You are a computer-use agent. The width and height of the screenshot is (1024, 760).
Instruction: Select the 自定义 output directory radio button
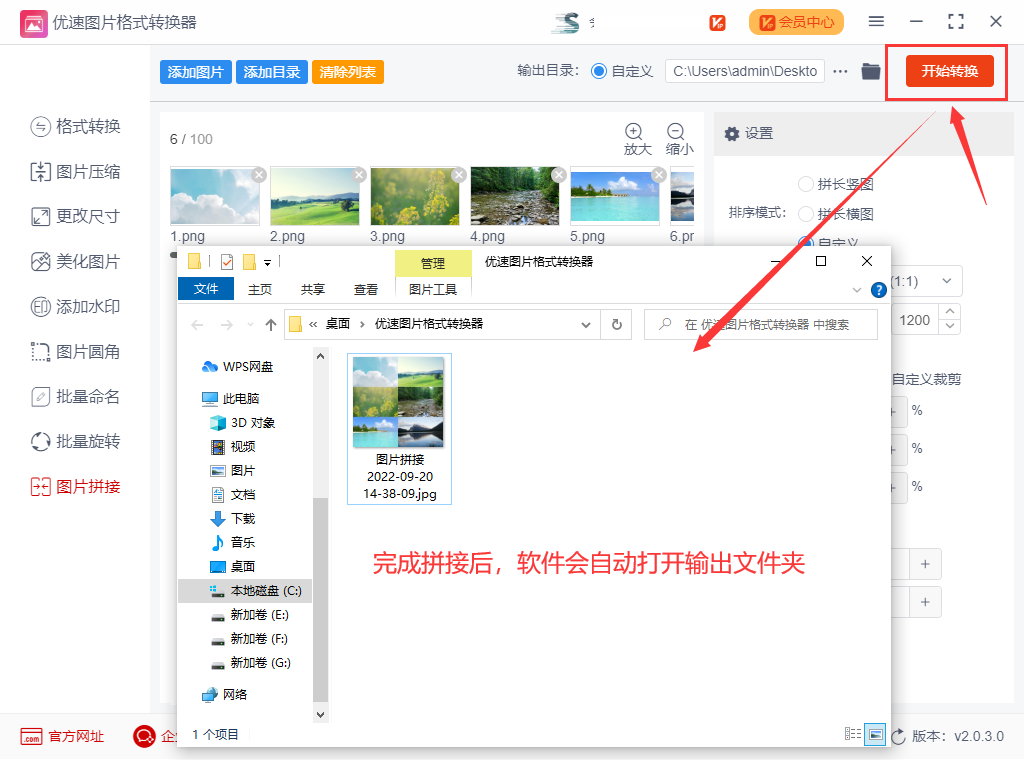tap(599, 71)
